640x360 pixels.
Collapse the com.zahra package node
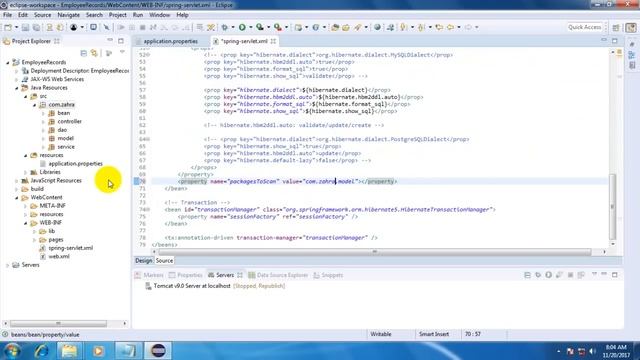34,105
